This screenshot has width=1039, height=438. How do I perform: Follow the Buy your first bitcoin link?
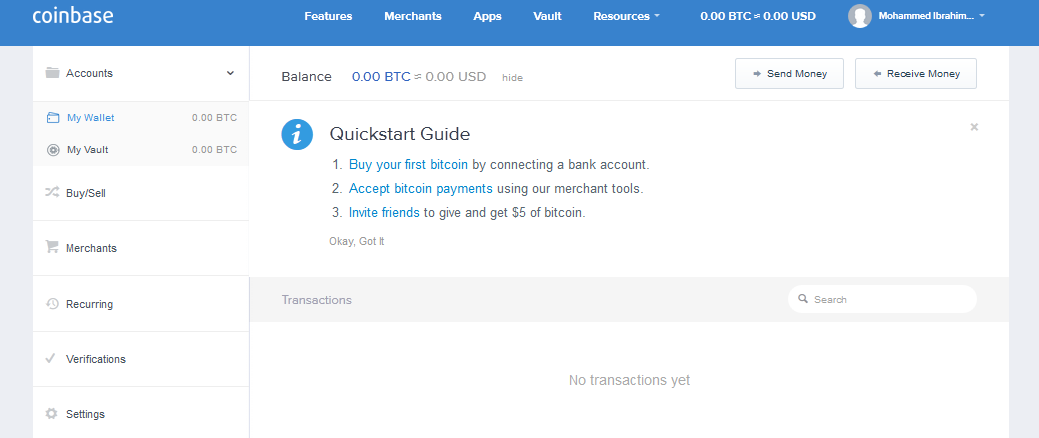(408, 164)
